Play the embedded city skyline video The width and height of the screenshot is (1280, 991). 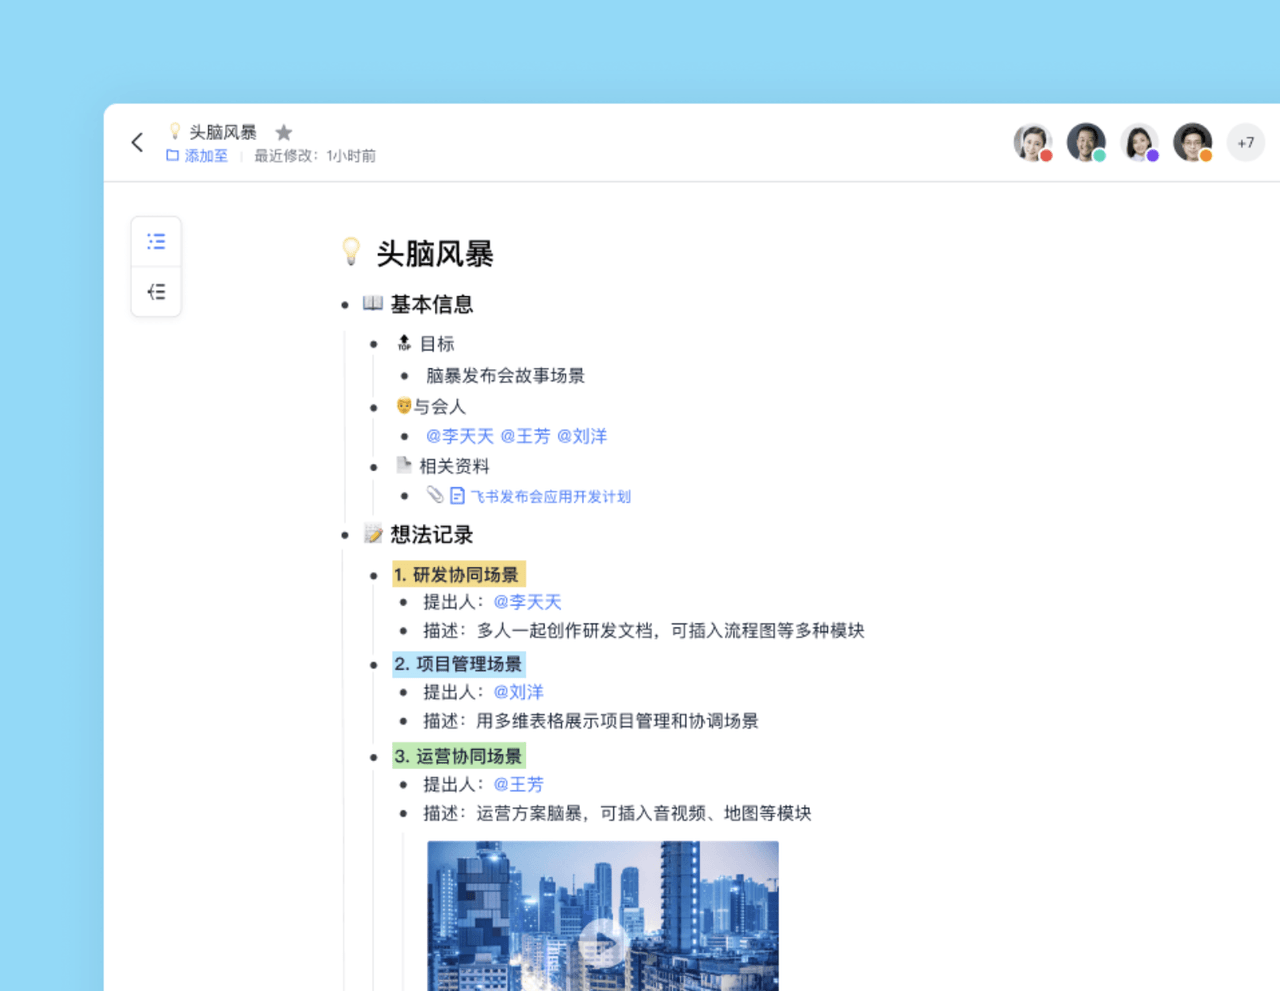[x=602, y=942]
